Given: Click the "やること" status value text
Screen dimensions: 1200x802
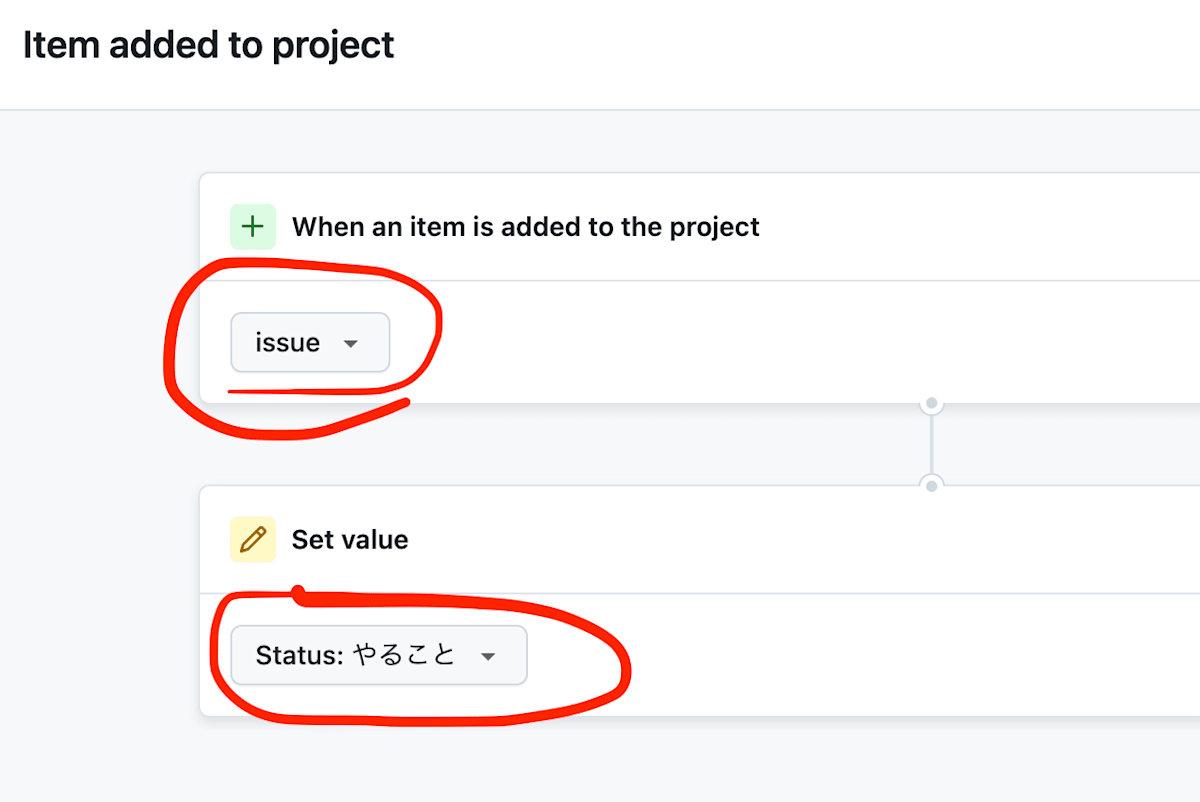Looking at the screenshot, I should click(x=404, y=655).
